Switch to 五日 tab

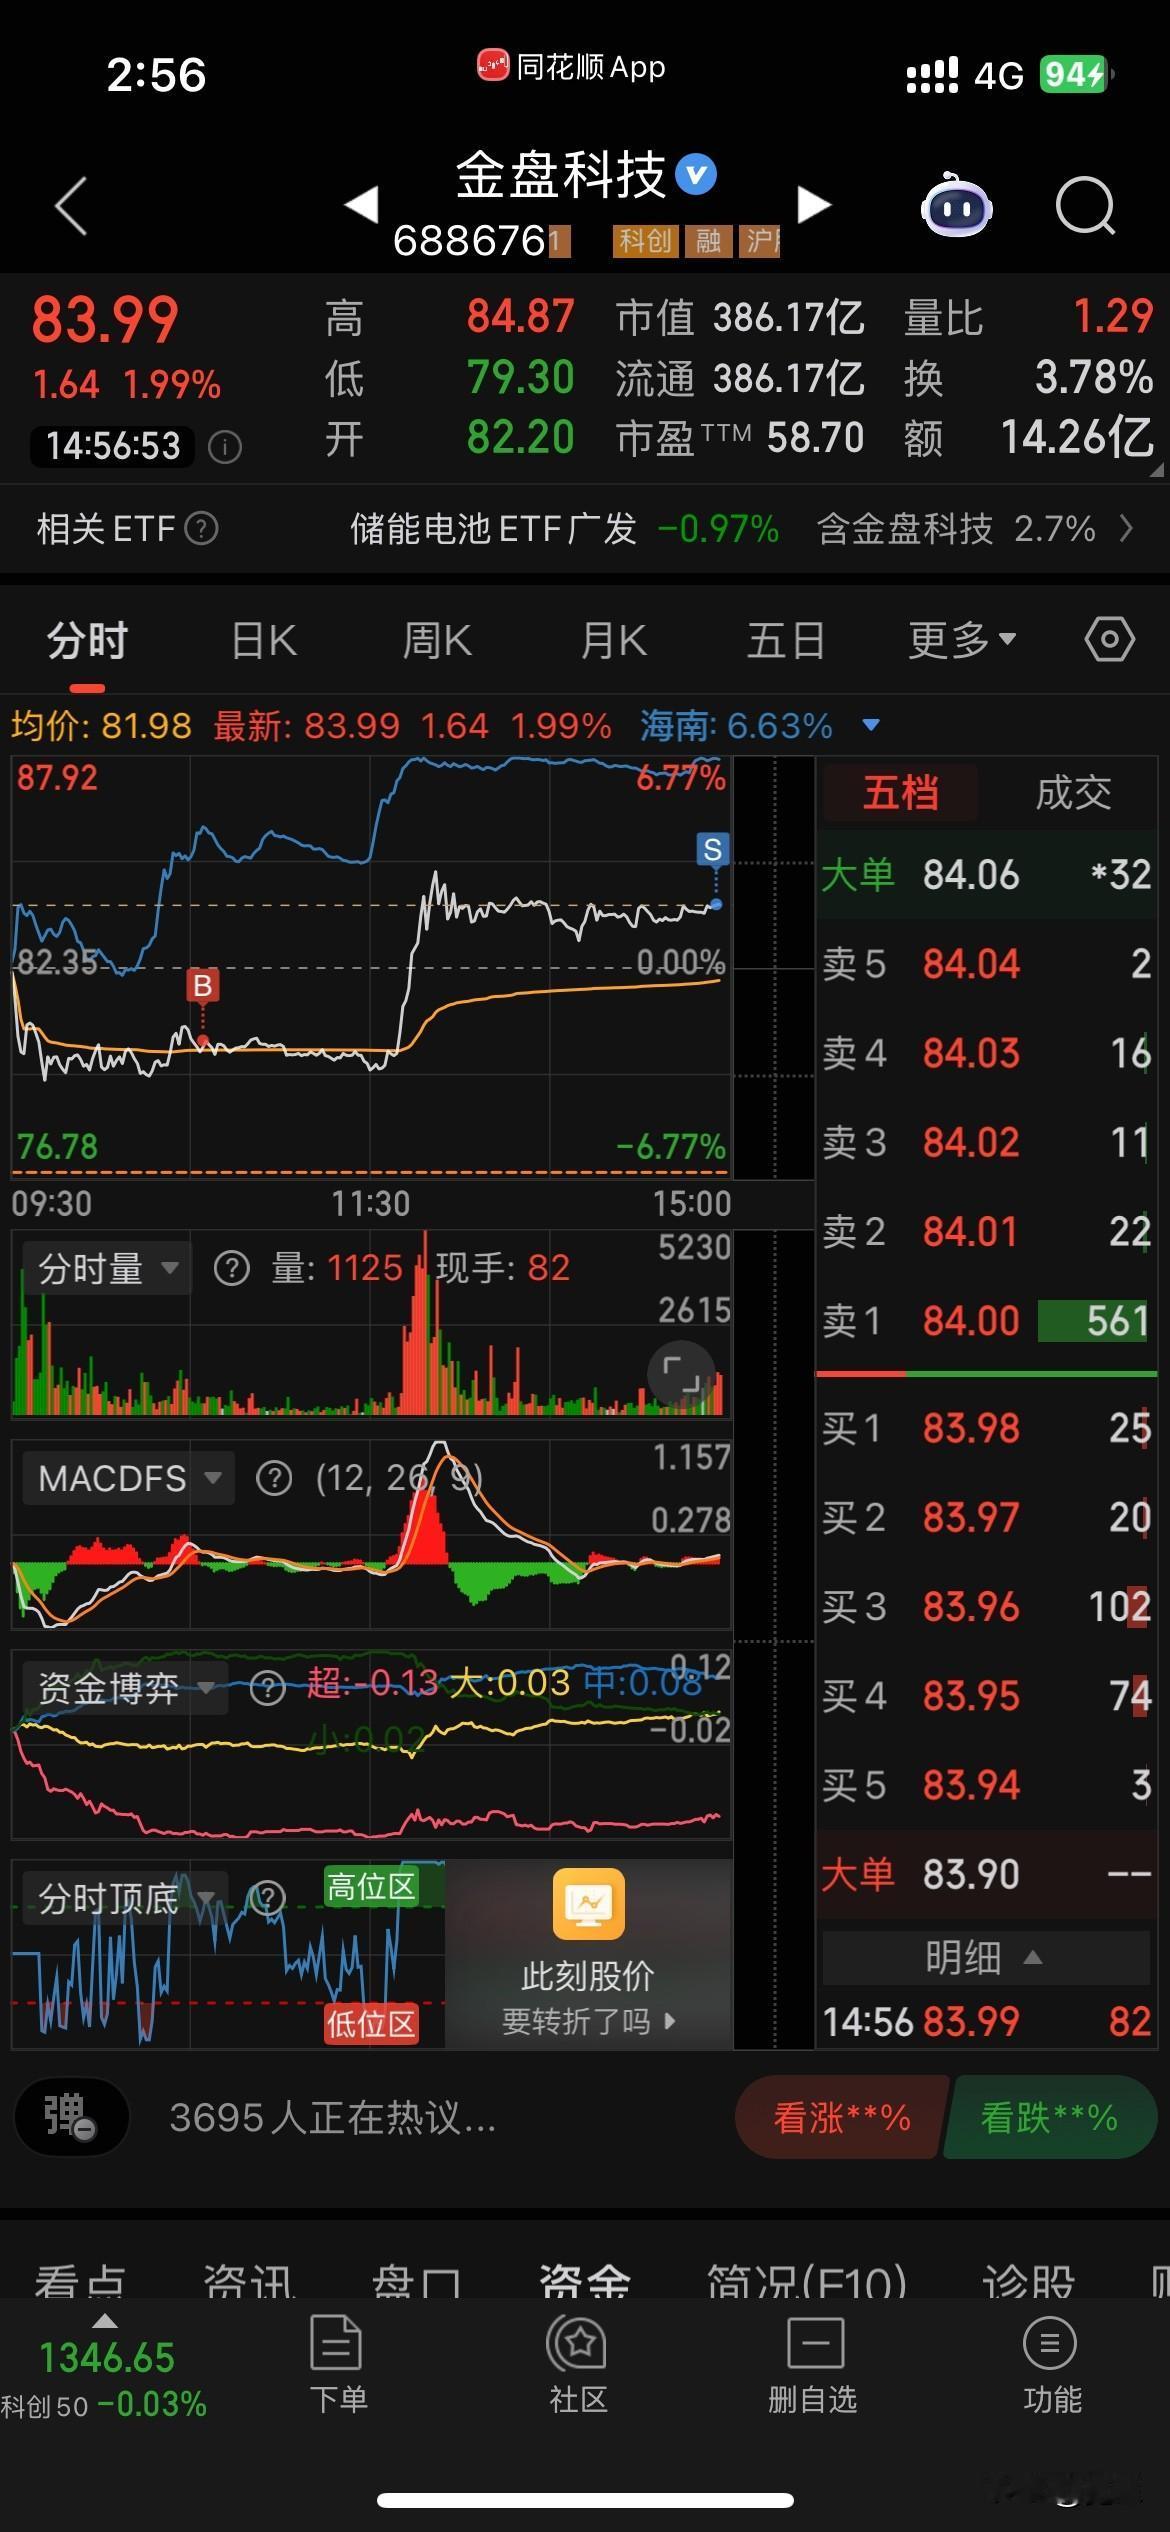(x=786, y=640)
